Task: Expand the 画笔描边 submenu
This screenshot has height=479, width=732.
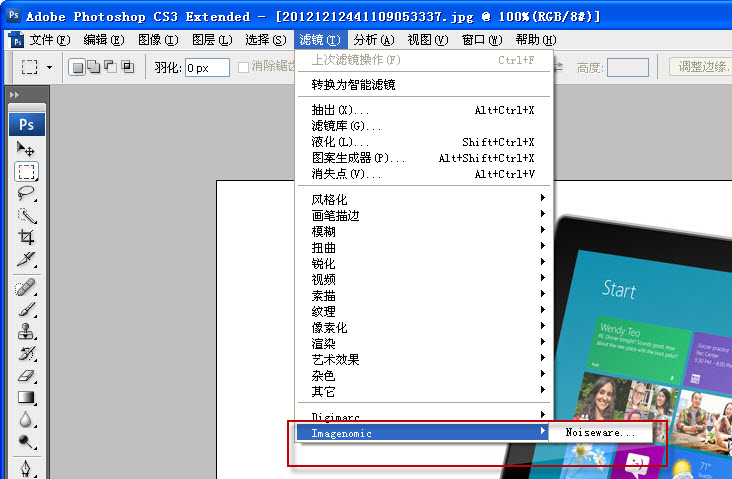Action: pos(424,216)
